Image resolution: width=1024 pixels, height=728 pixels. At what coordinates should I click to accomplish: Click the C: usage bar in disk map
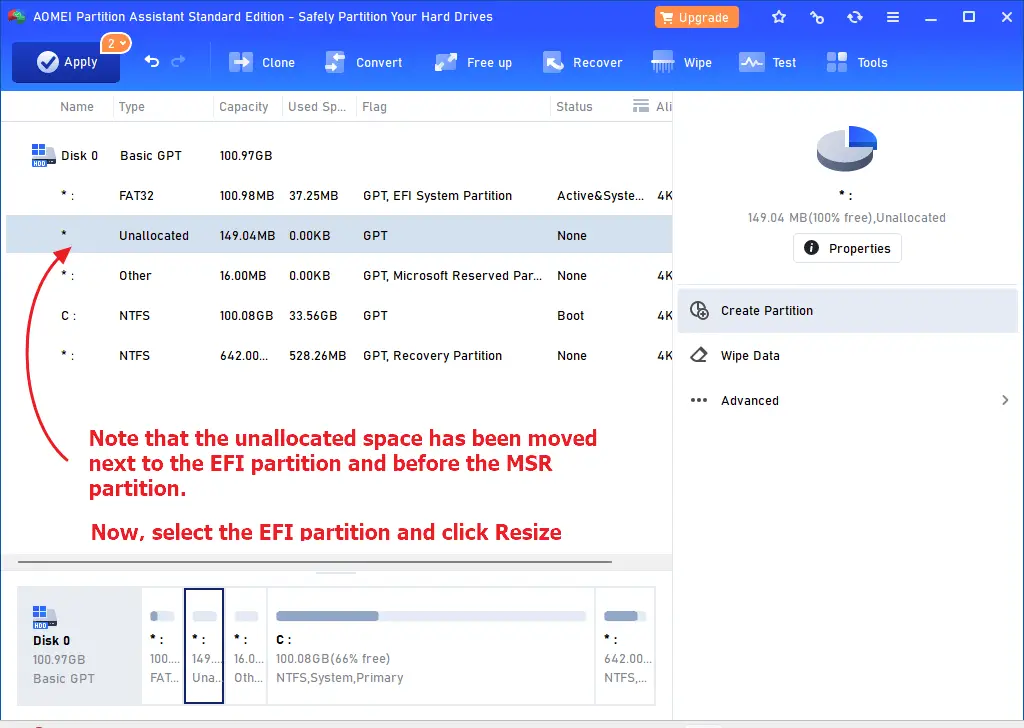[430, 616]
